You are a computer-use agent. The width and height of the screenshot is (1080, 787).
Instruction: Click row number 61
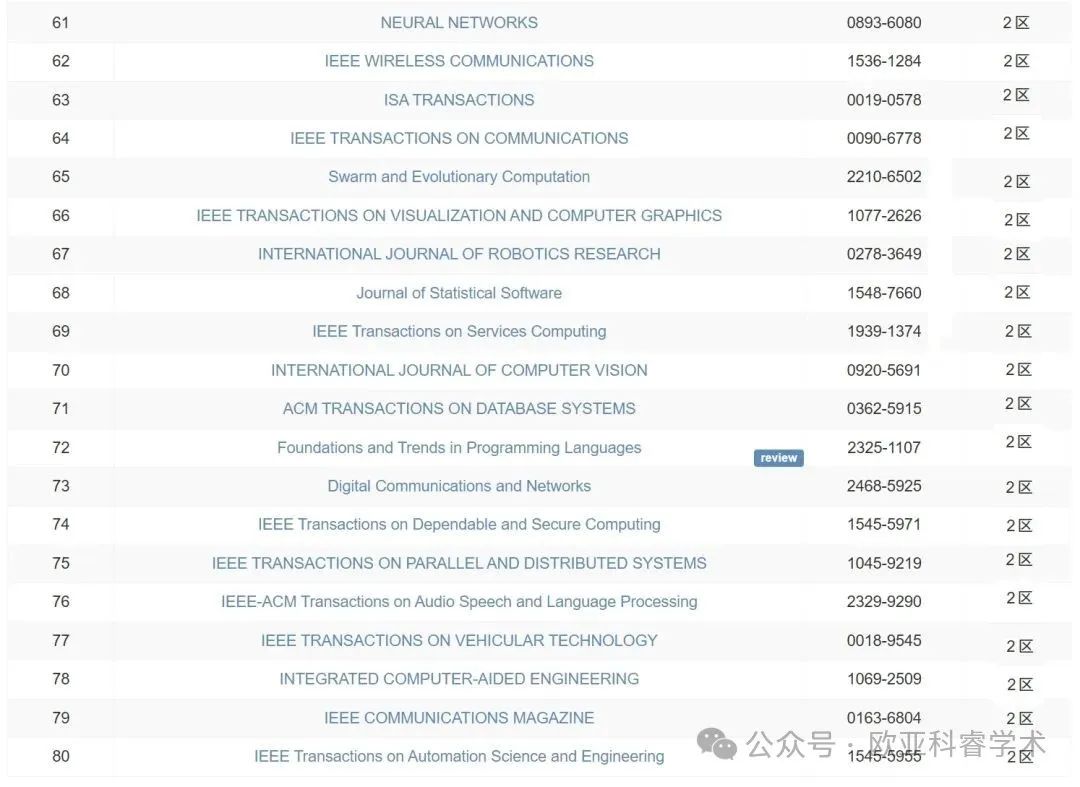(61, 23)
